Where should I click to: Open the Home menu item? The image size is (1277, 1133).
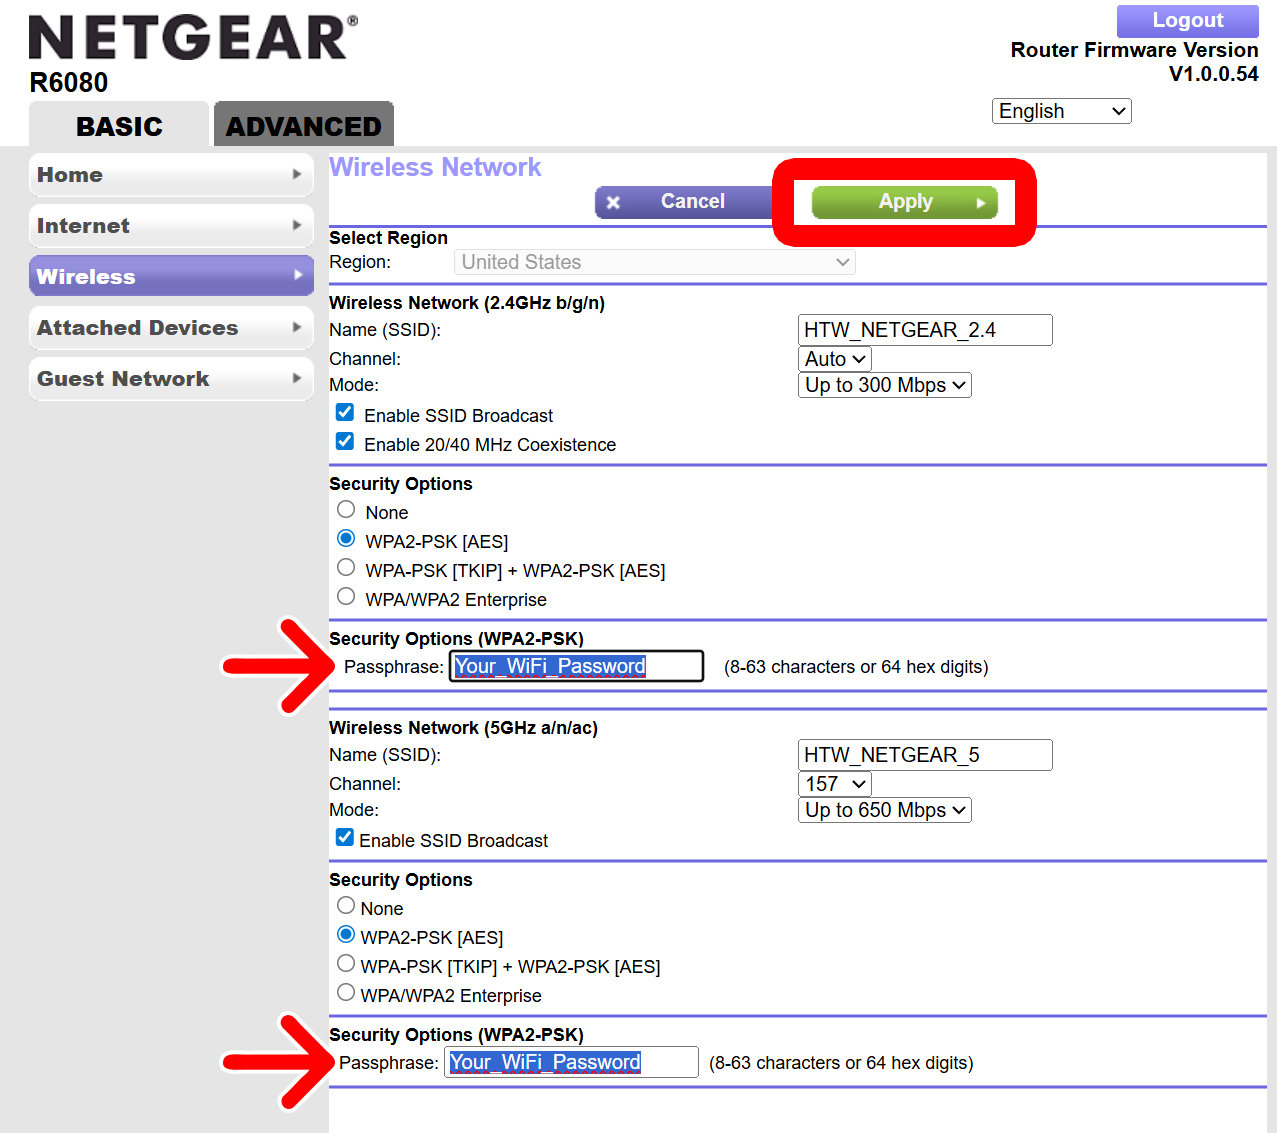pos(170,175)
